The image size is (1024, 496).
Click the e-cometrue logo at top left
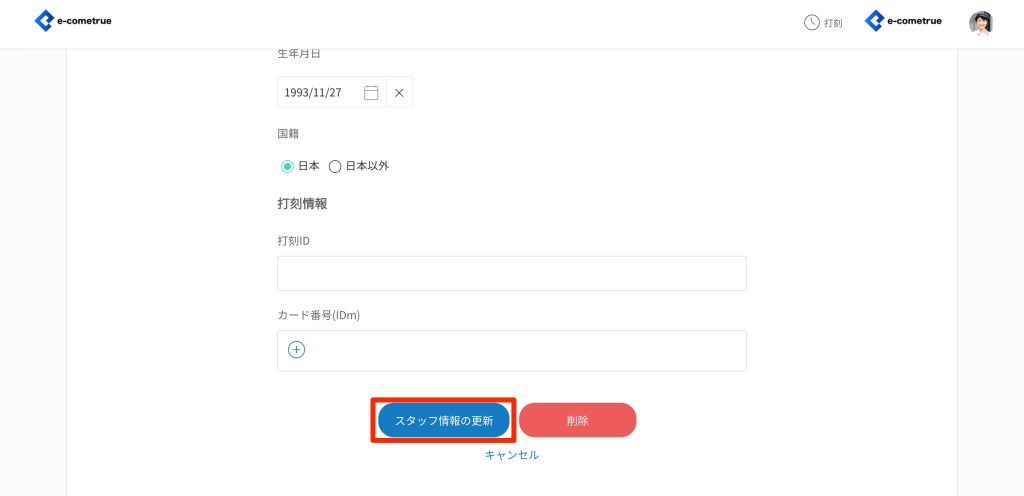(73, 21)
